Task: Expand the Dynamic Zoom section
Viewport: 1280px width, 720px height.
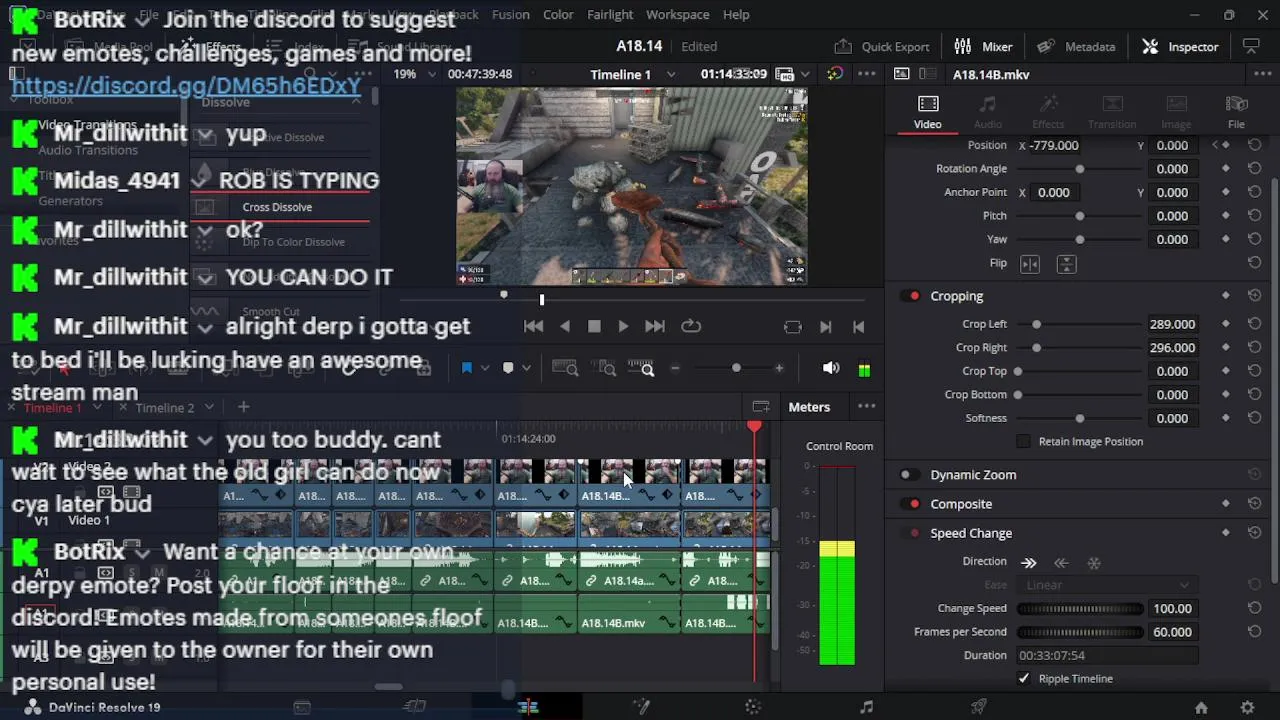Action: [973, 475]
